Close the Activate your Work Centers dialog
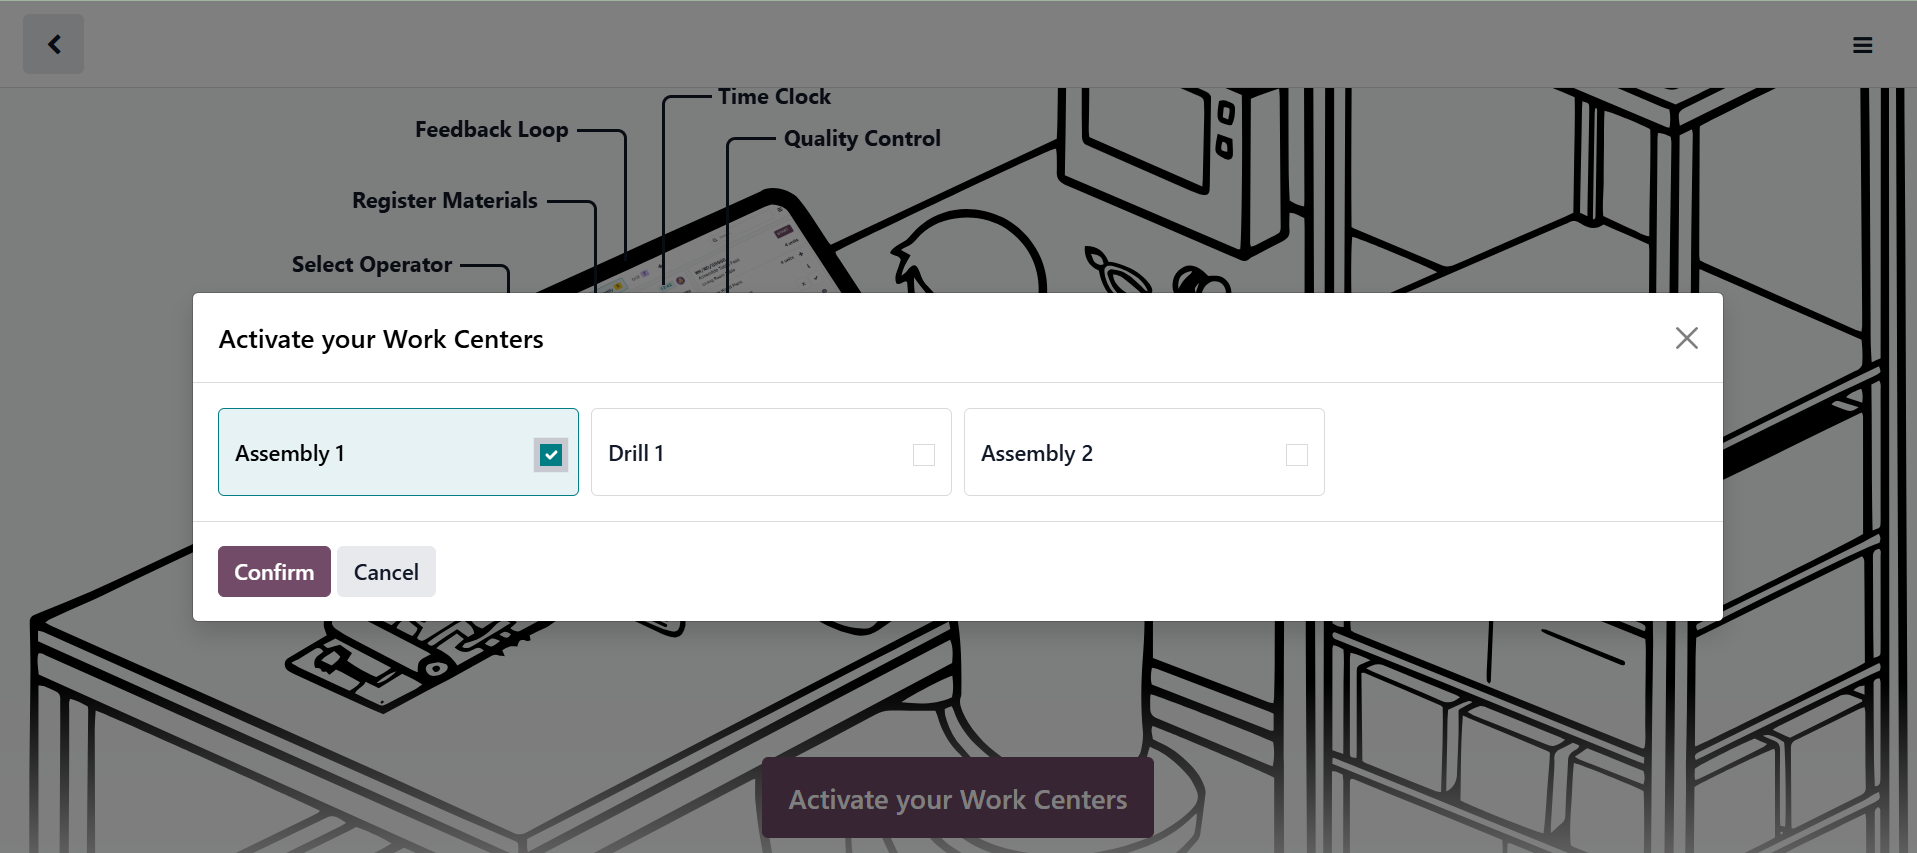 (1686, 339)
